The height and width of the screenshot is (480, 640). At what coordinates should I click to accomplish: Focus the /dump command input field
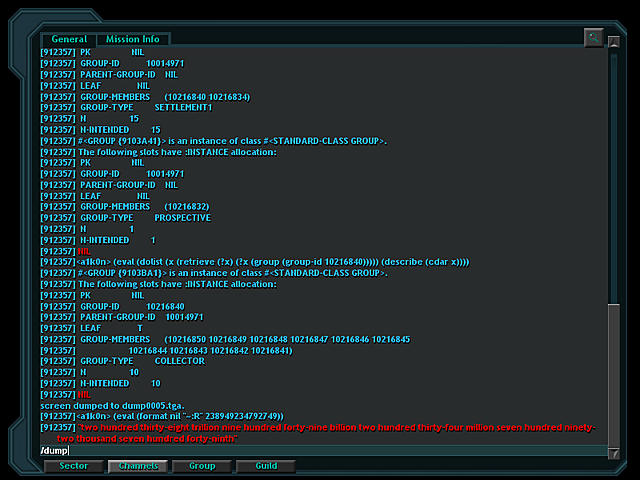pyautogui.click(x=323, y=451)
